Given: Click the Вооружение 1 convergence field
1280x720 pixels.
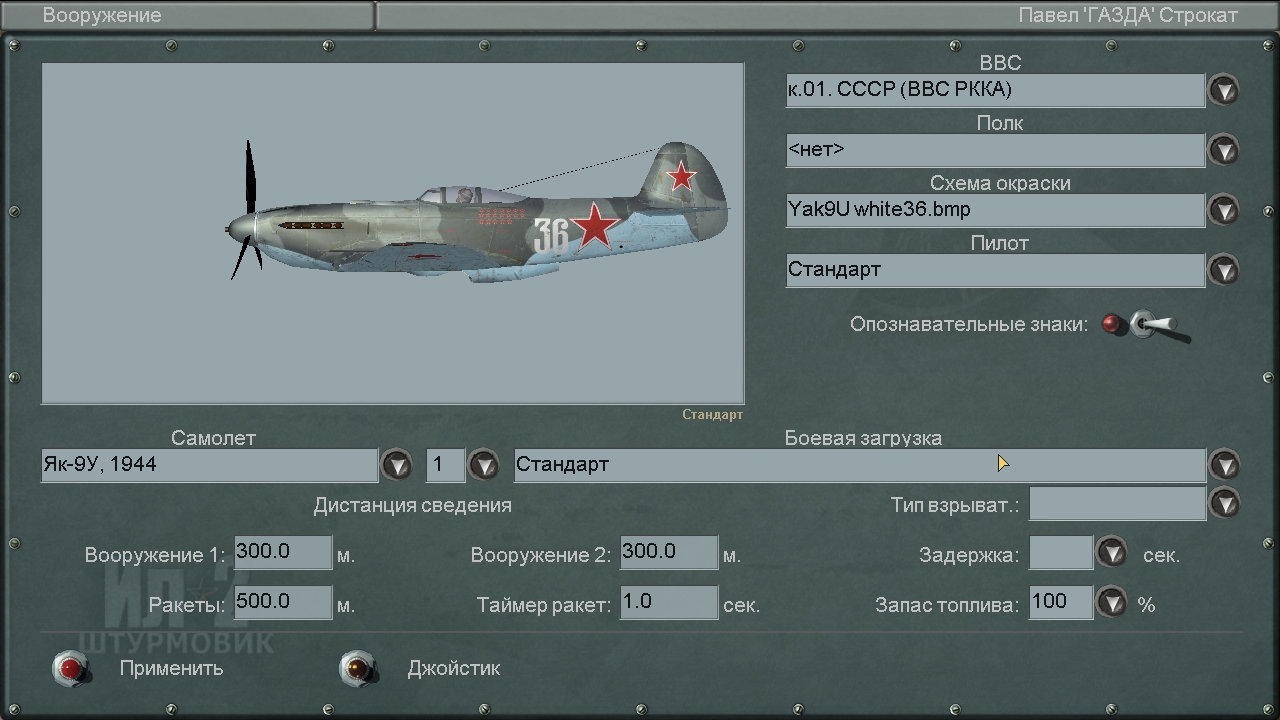Looking at the screenshot, I should [283, 552].
